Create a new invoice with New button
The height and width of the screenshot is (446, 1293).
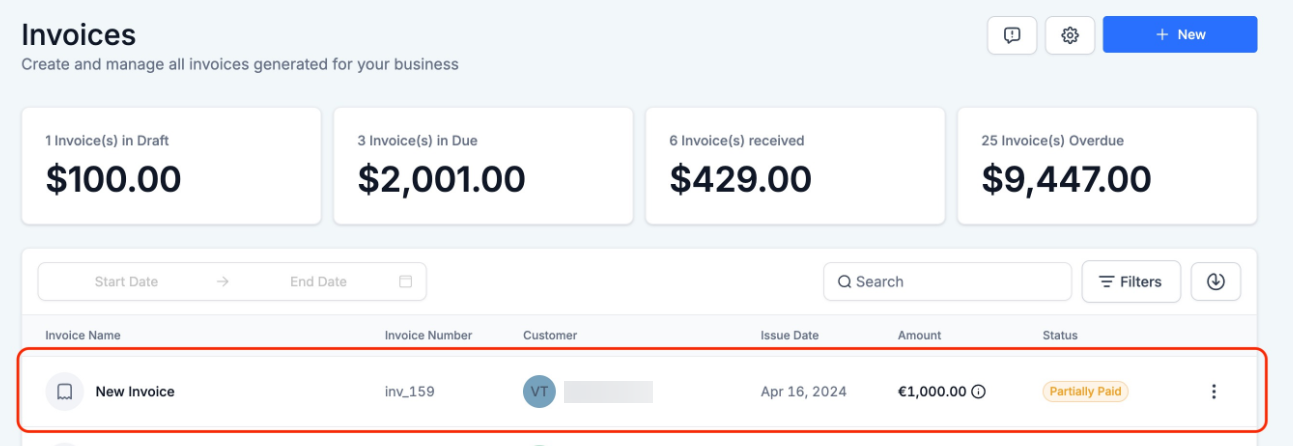tap(1180, 35)
